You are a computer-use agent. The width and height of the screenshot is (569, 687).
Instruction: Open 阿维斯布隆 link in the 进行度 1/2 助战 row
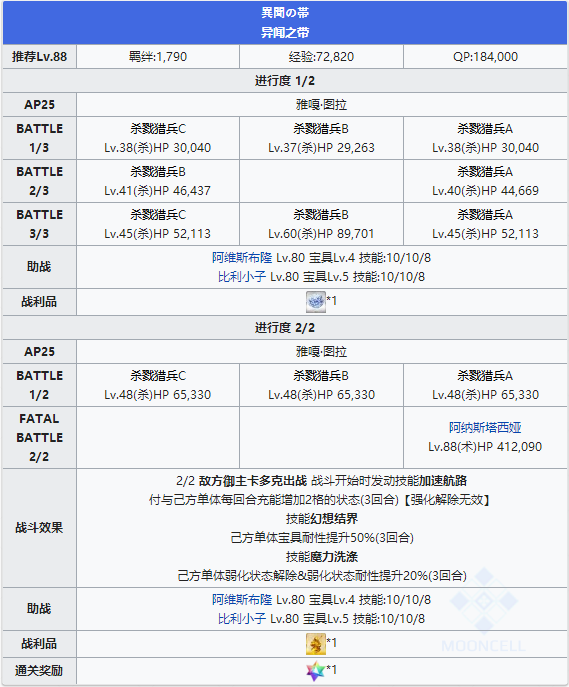pyautogui.click(x=242, y=258)
